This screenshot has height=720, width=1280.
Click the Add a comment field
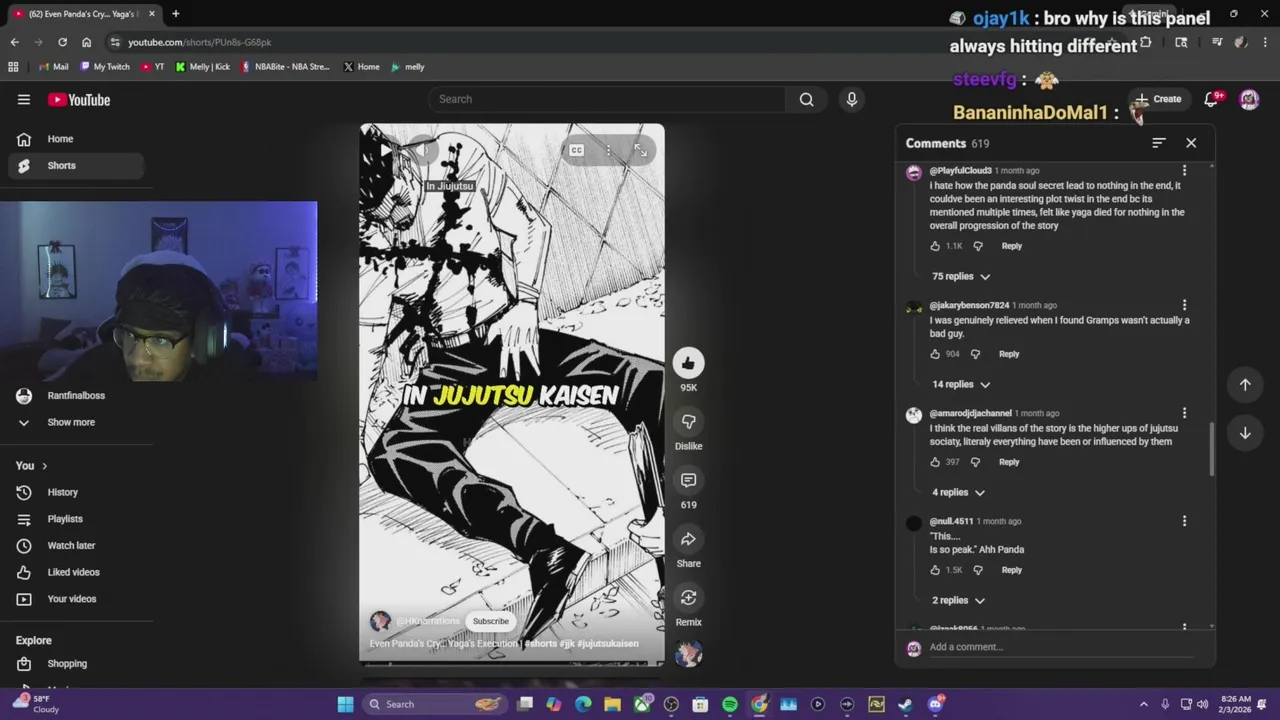point(1060,647)
